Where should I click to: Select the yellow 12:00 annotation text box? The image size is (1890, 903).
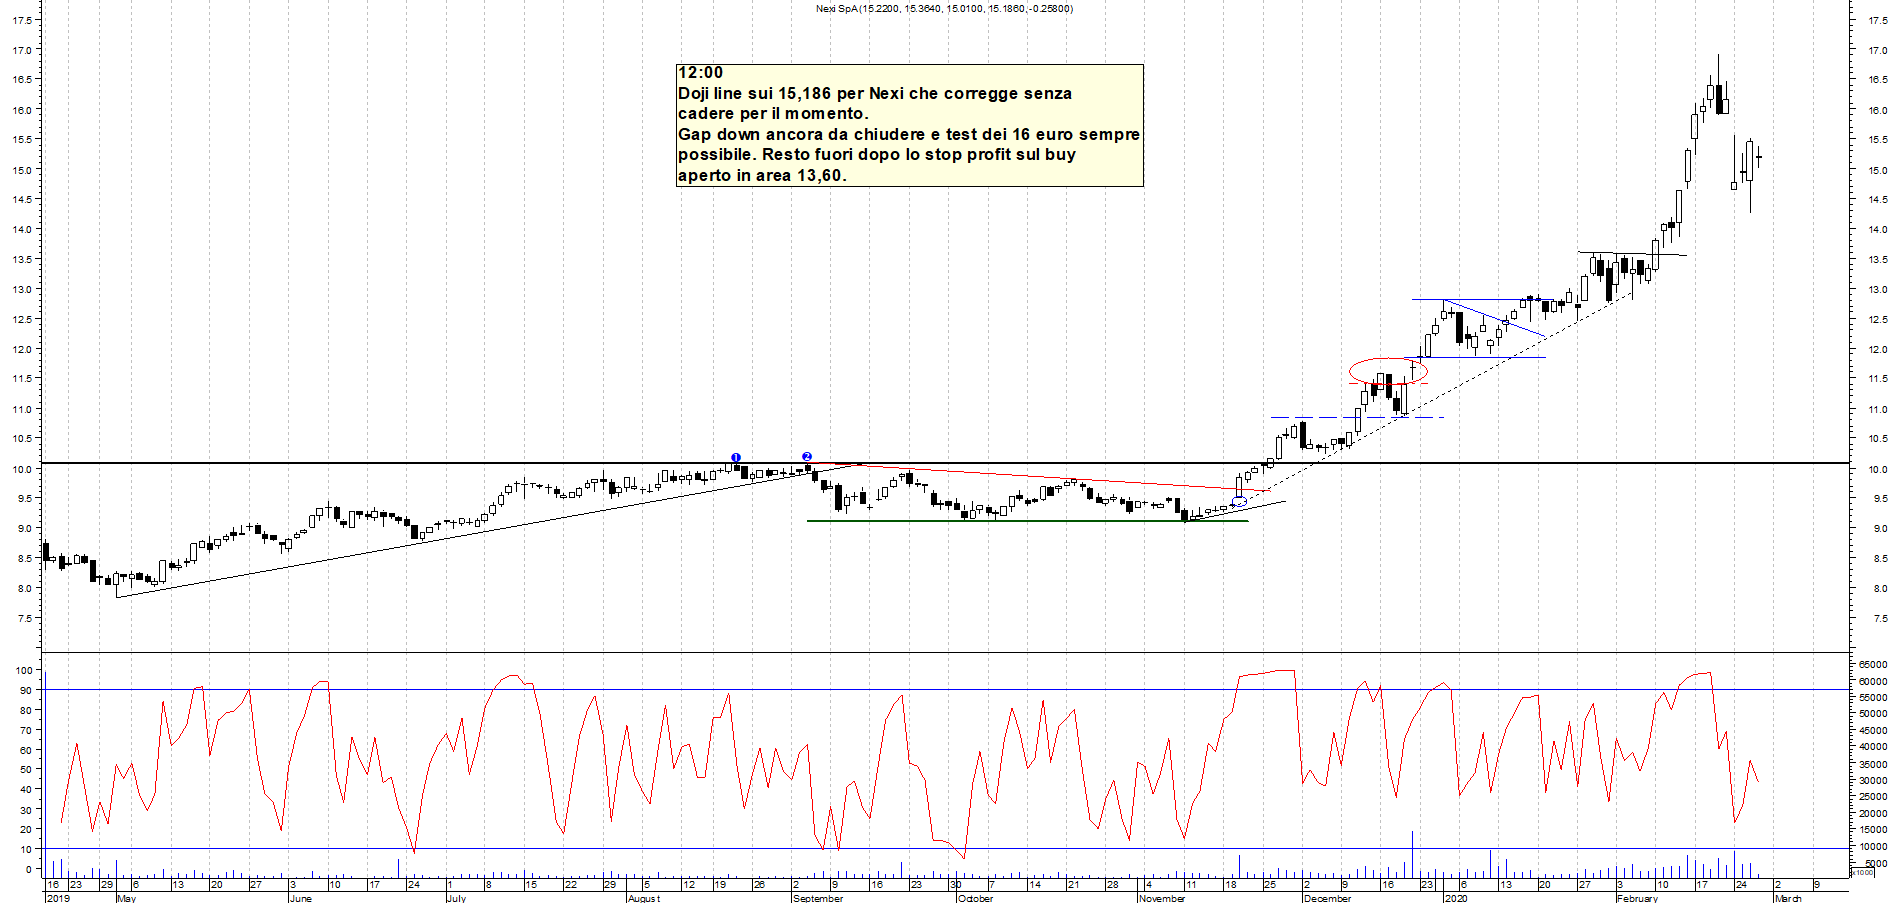click(x=910, y=125)
